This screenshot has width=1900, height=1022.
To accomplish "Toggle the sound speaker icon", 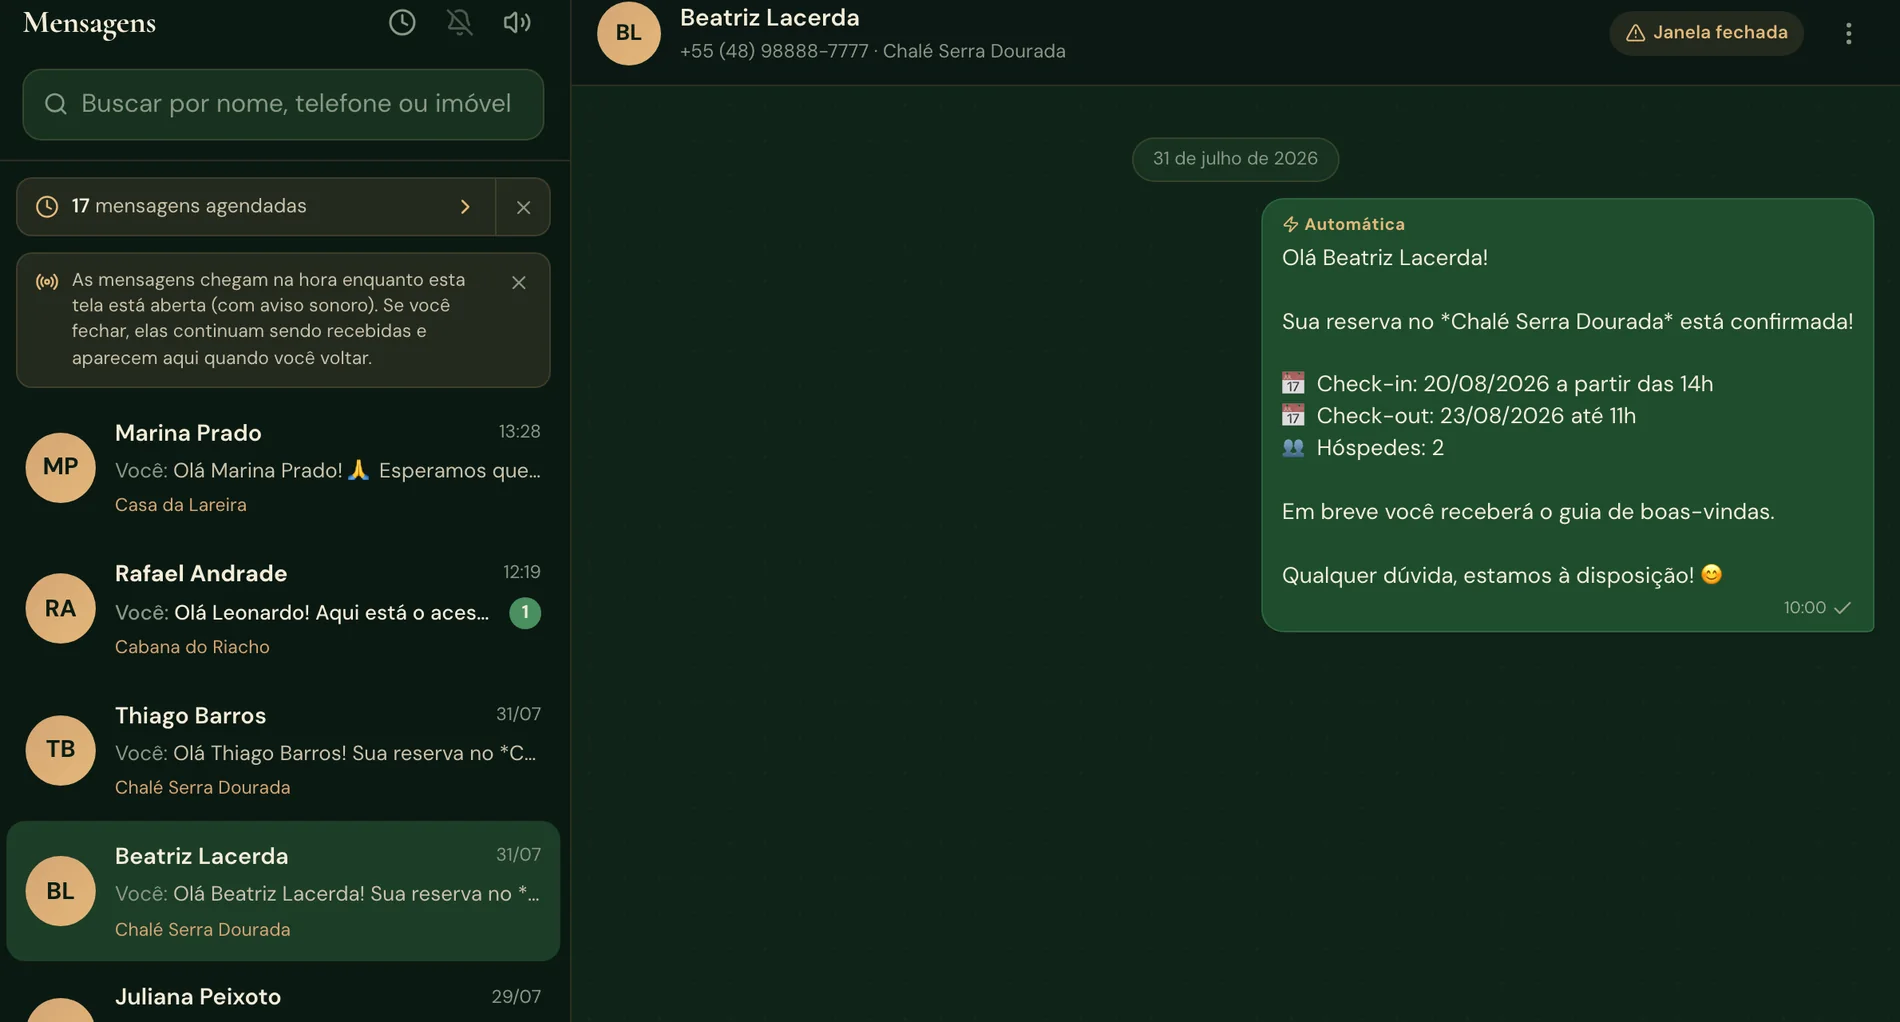I will tap(517, 22).
